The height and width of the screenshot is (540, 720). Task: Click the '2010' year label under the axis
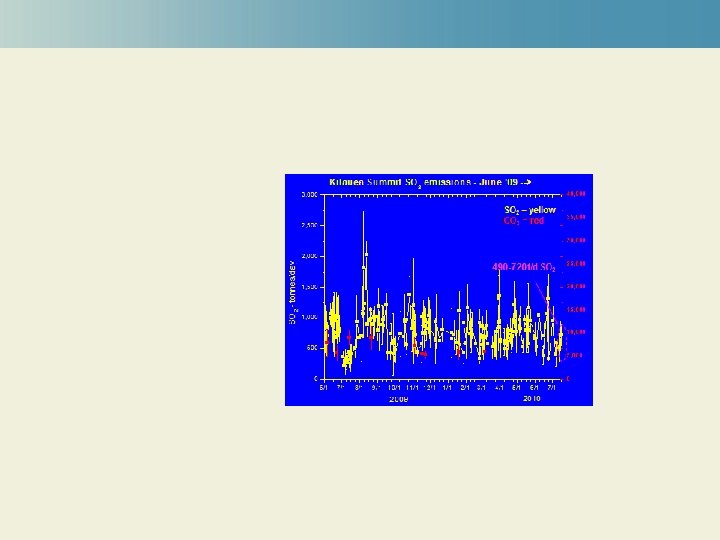point(531,399)
